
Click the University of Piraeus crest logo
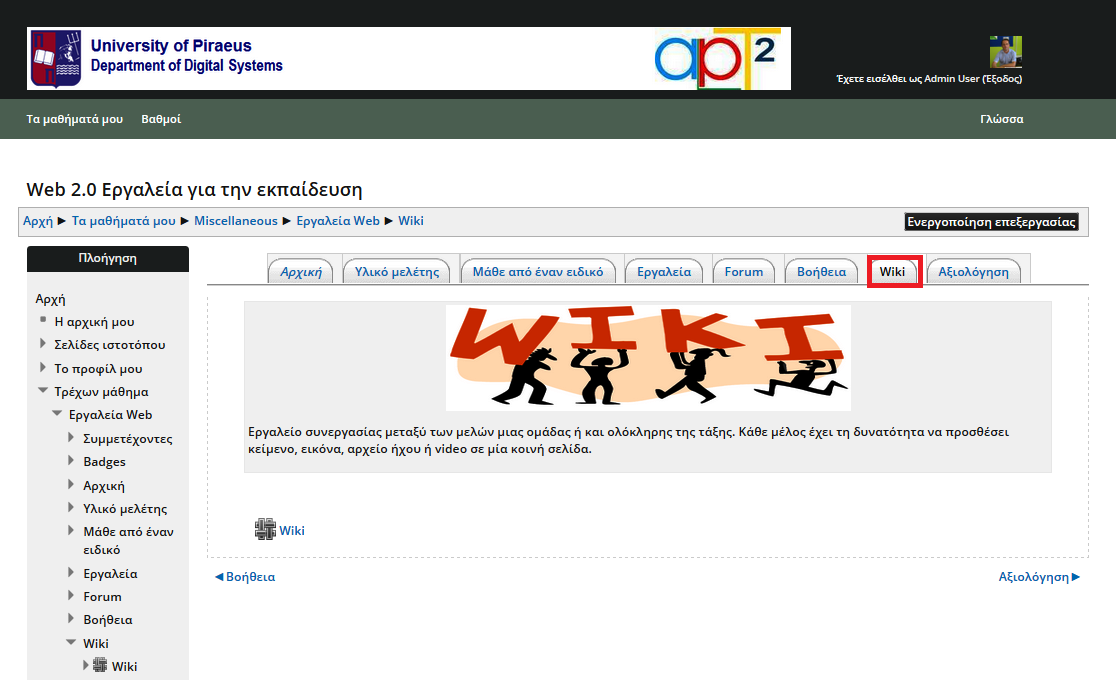(x=56, y=58)
